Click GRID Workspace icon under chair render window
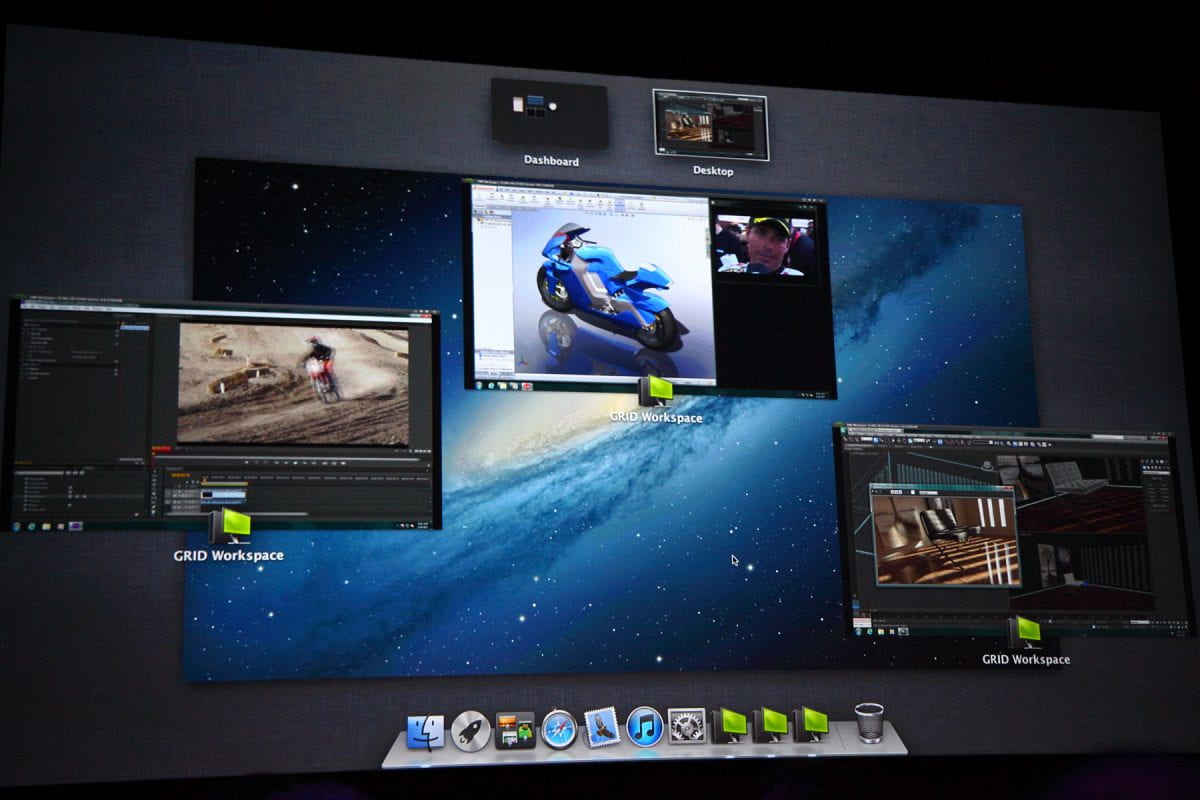 1026,633
